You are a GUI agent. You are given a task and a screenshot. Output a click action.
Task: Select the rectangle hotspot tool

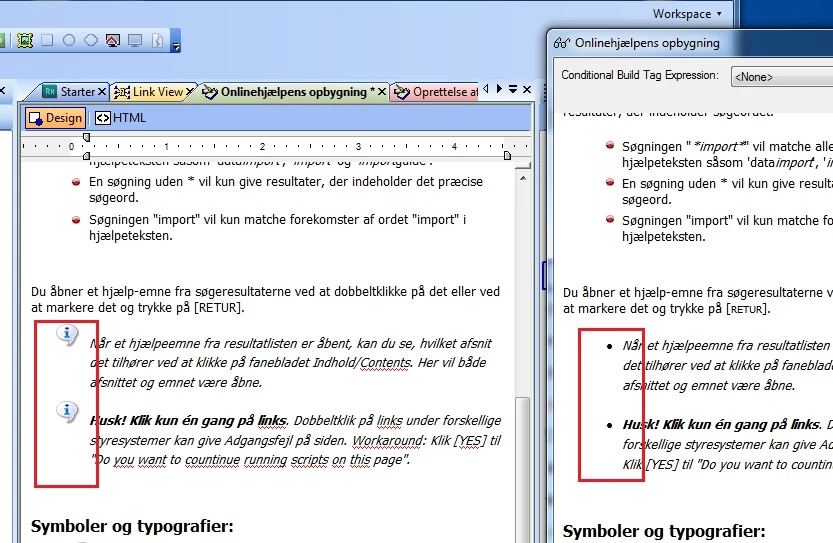click(47, 40)
